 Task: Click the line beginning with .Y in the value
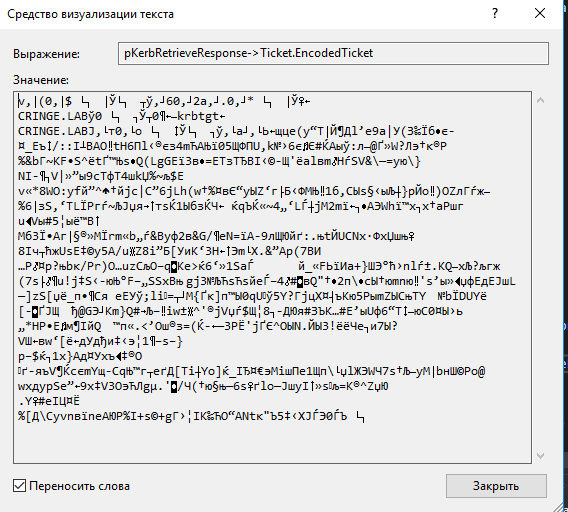coord(49,401)
